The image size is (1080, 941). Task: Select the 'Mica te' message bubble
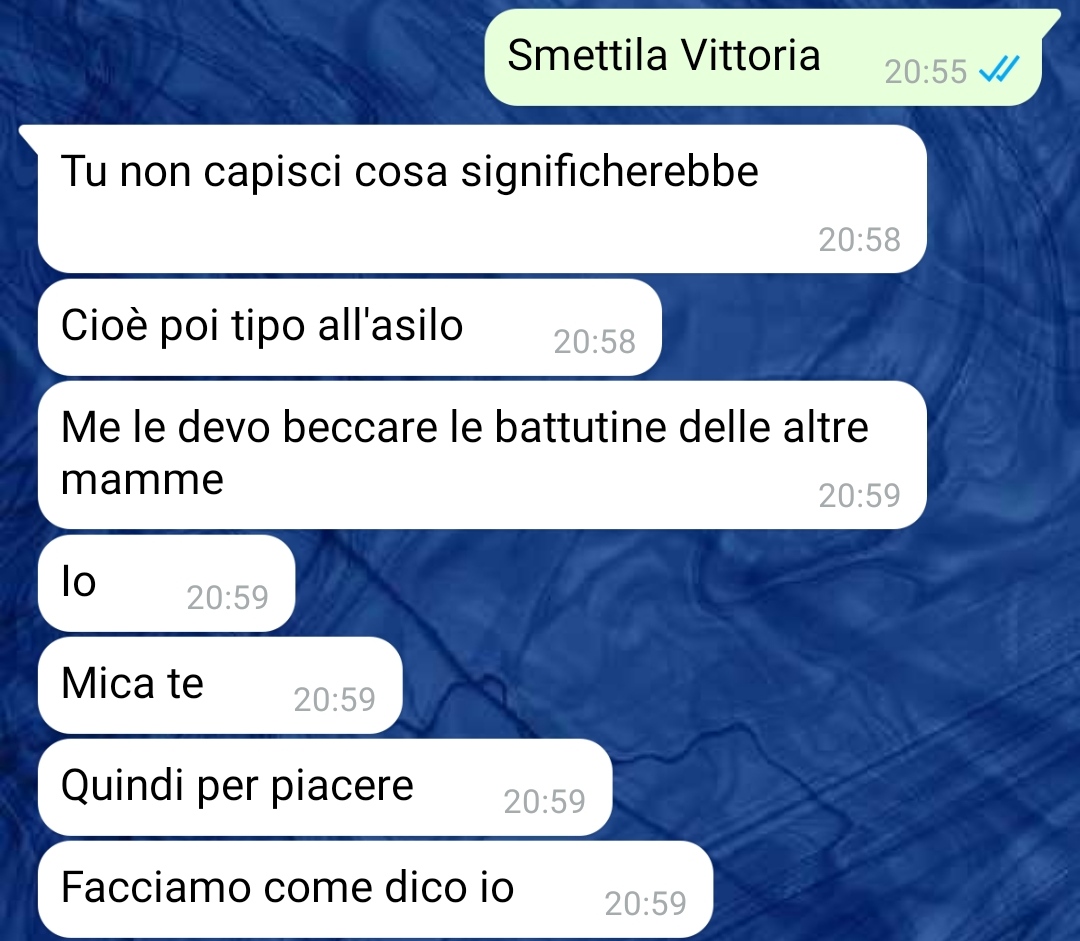[220, 685]
